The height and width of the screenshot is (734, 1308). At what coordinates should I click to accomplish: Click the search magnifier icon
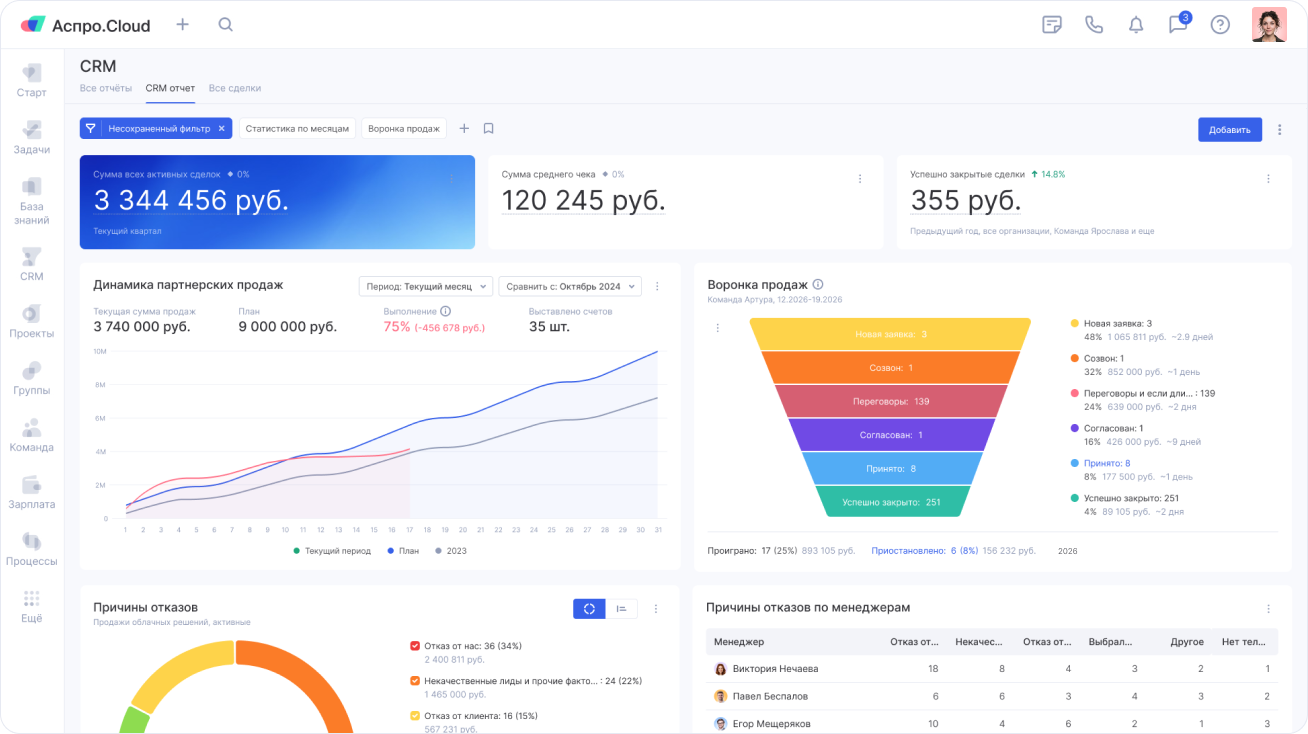click(226, 25)
